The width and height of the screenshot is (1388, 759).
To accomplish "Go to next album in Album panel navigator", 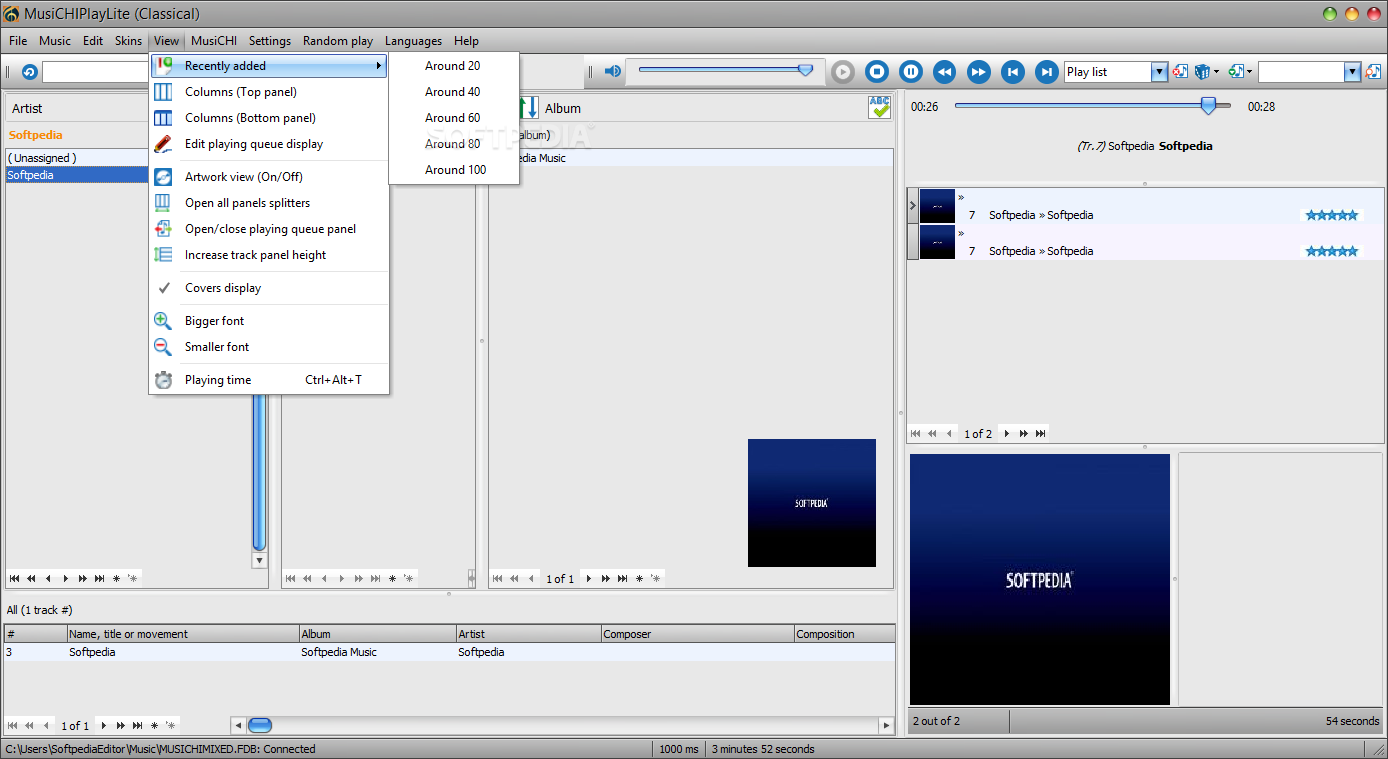I will 589,578.
